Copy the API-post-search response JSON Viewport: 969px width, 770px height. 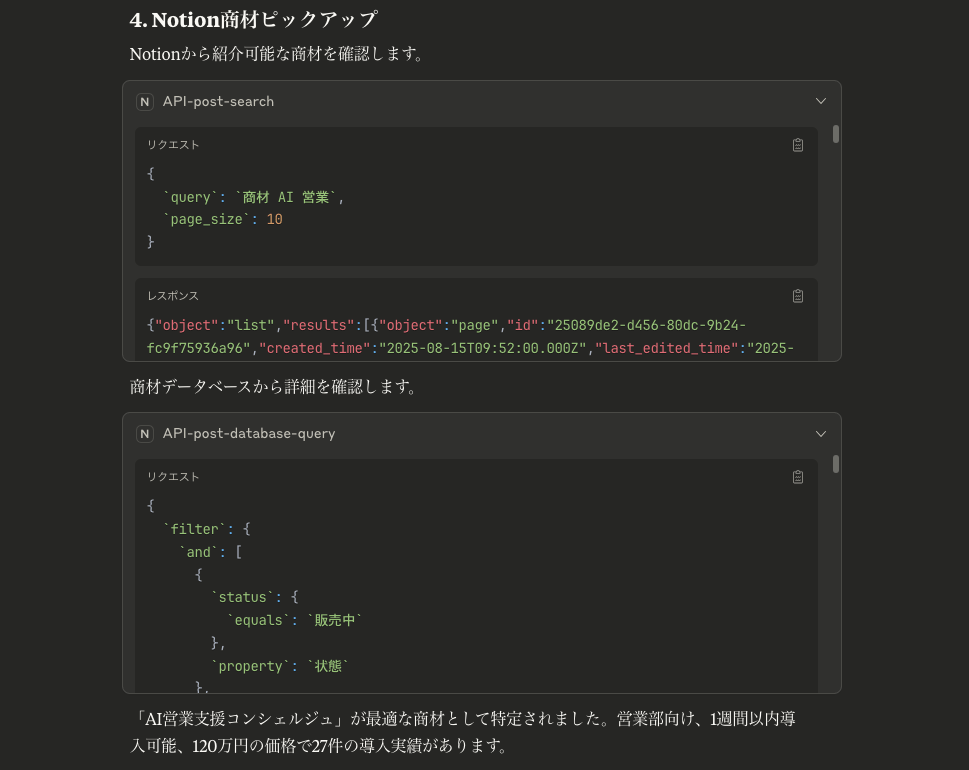pos(798,296)
